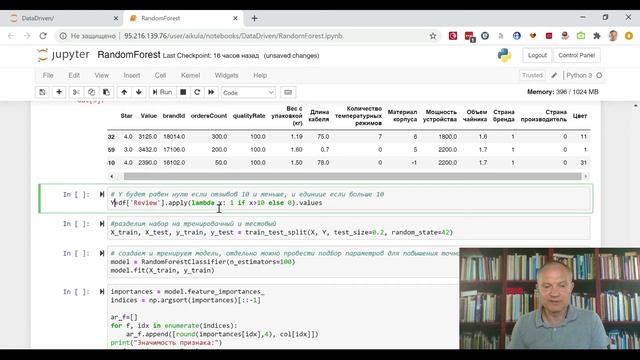Viewport: 640px width, 360px height.
Task: Open the Cell menu
Action: click(160, 76)
